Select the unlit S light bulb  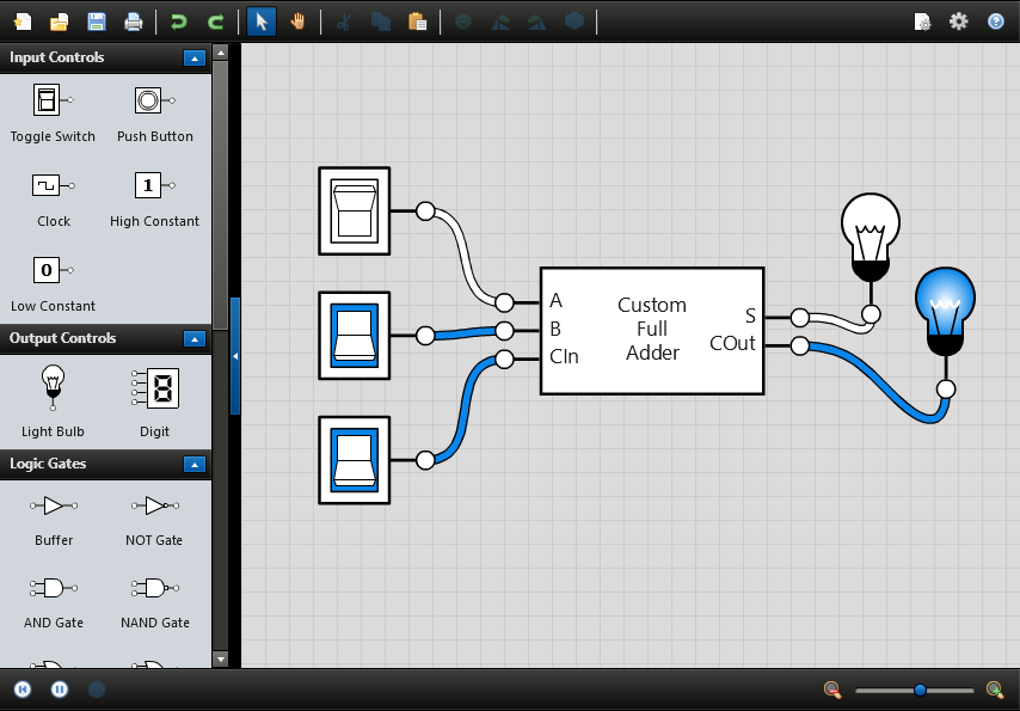tap(870, 237)
